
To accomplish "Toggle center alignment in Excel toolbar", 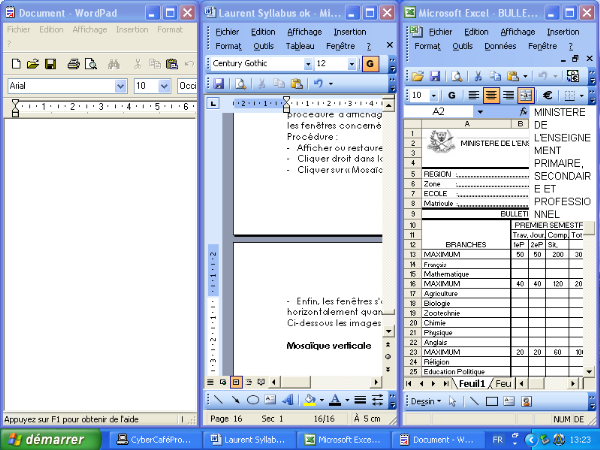I will 490,95.
